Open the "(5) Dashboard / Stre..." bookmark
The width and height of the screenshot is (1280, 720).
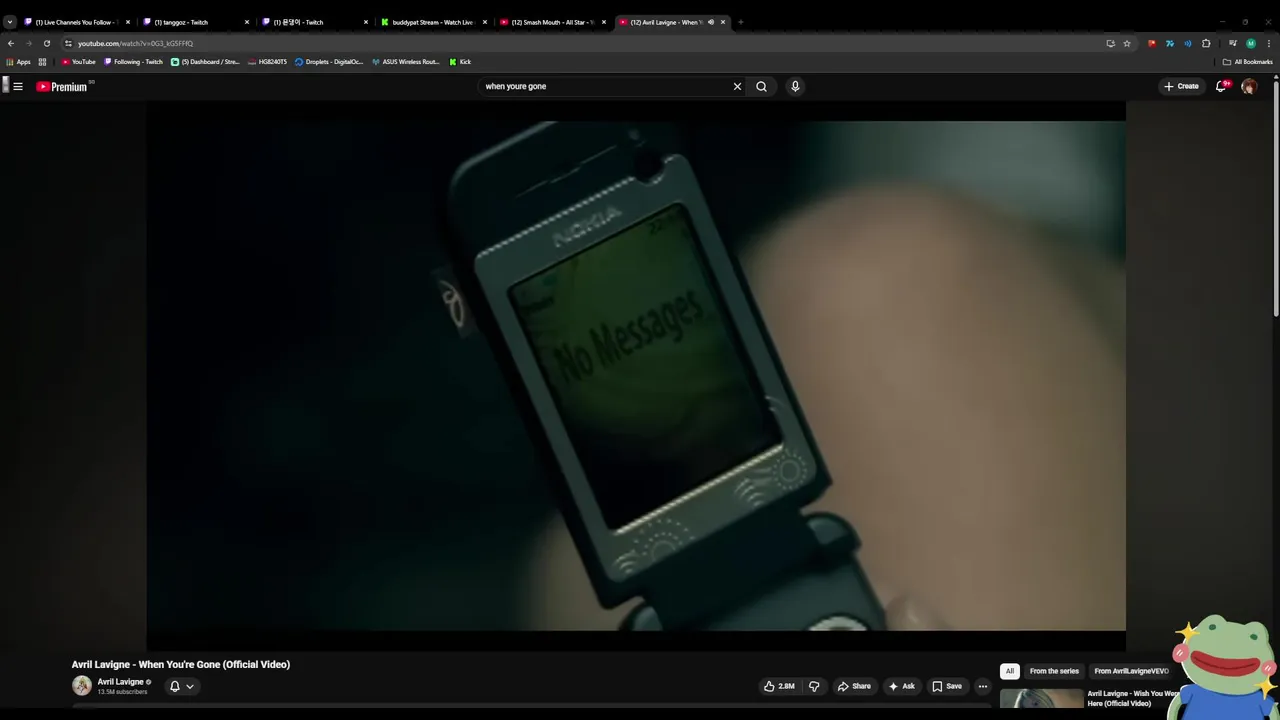[205, 62]
